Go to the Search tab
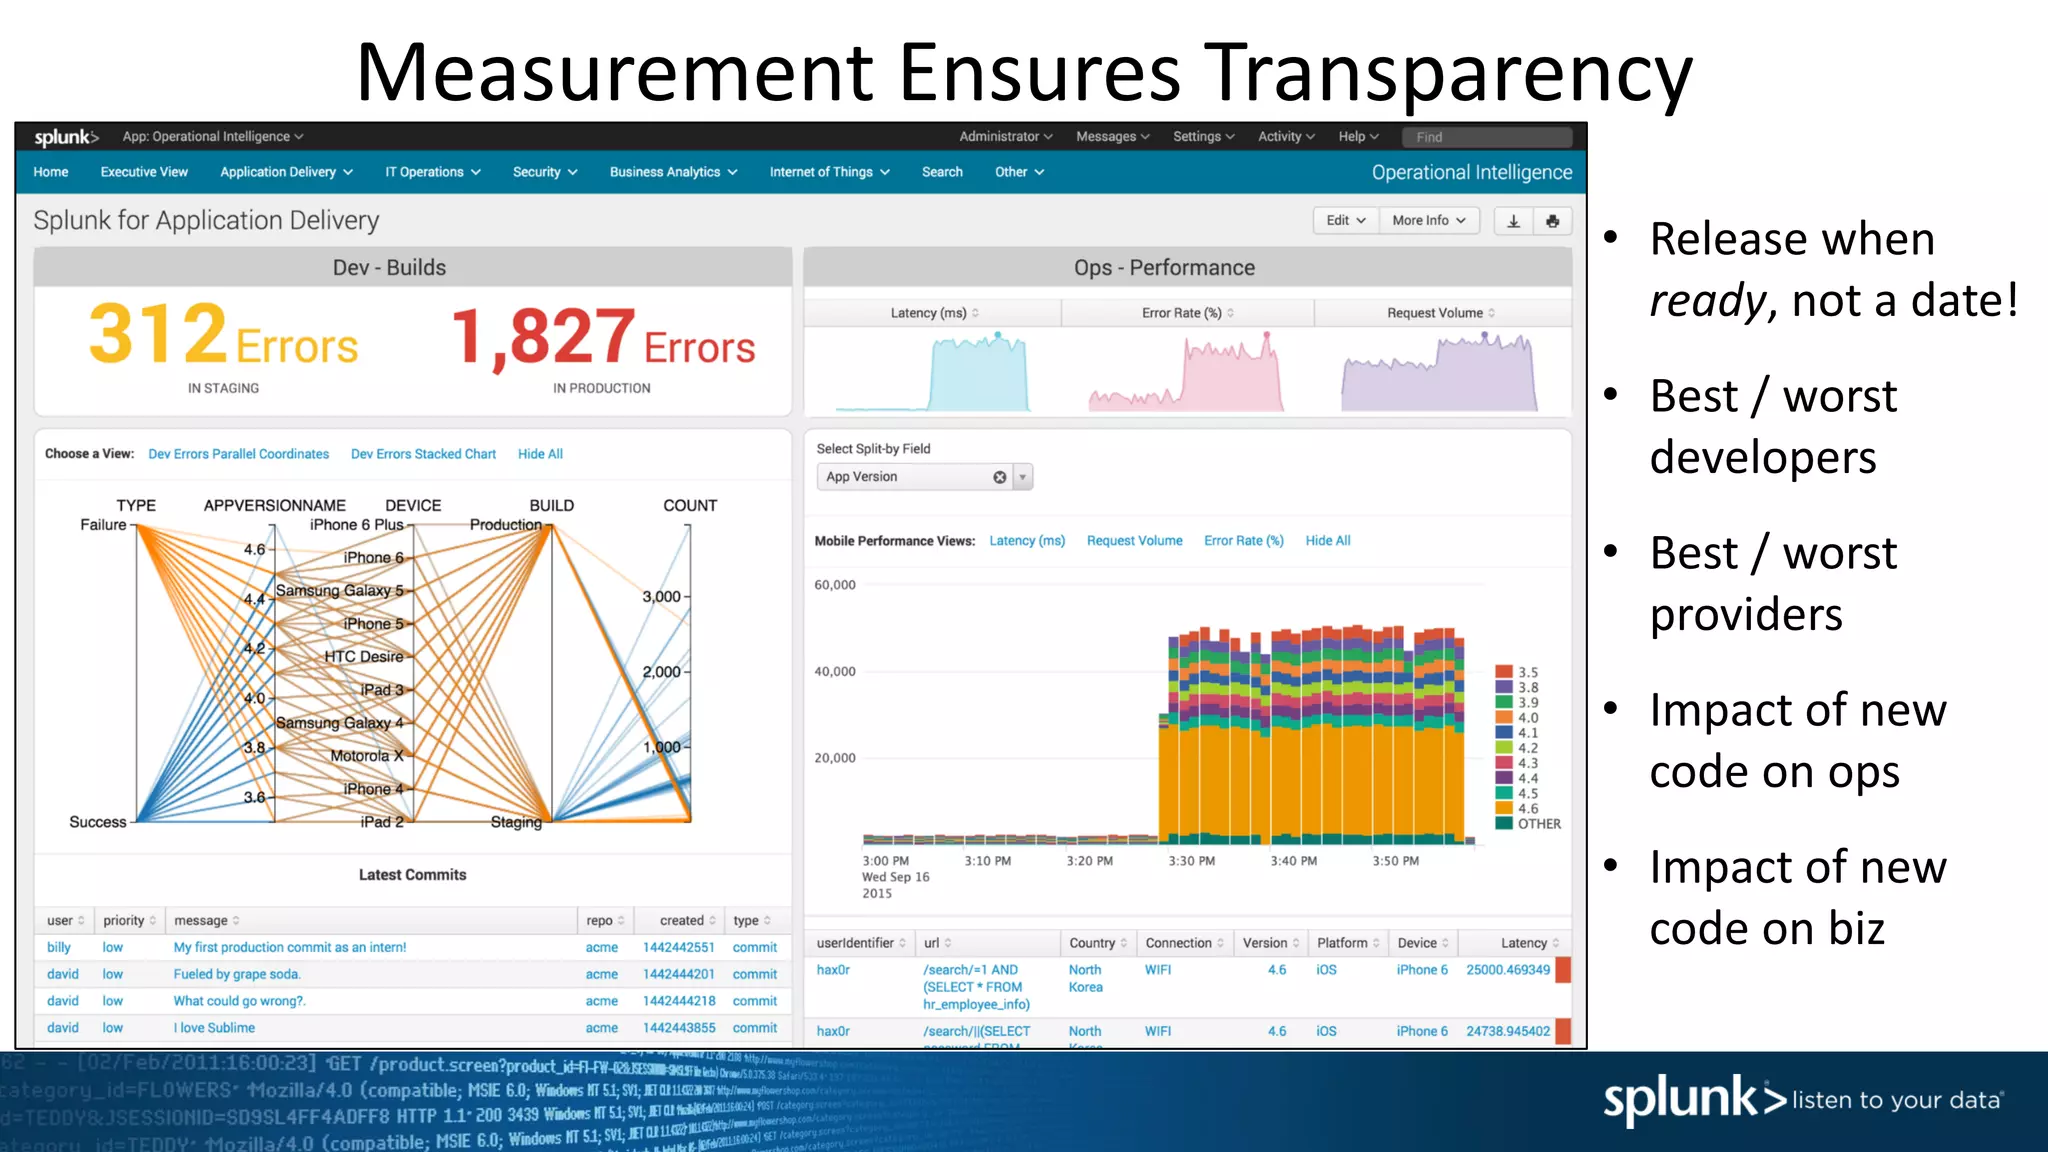This screenshot has height=1152, width=2048. (942, 172)
